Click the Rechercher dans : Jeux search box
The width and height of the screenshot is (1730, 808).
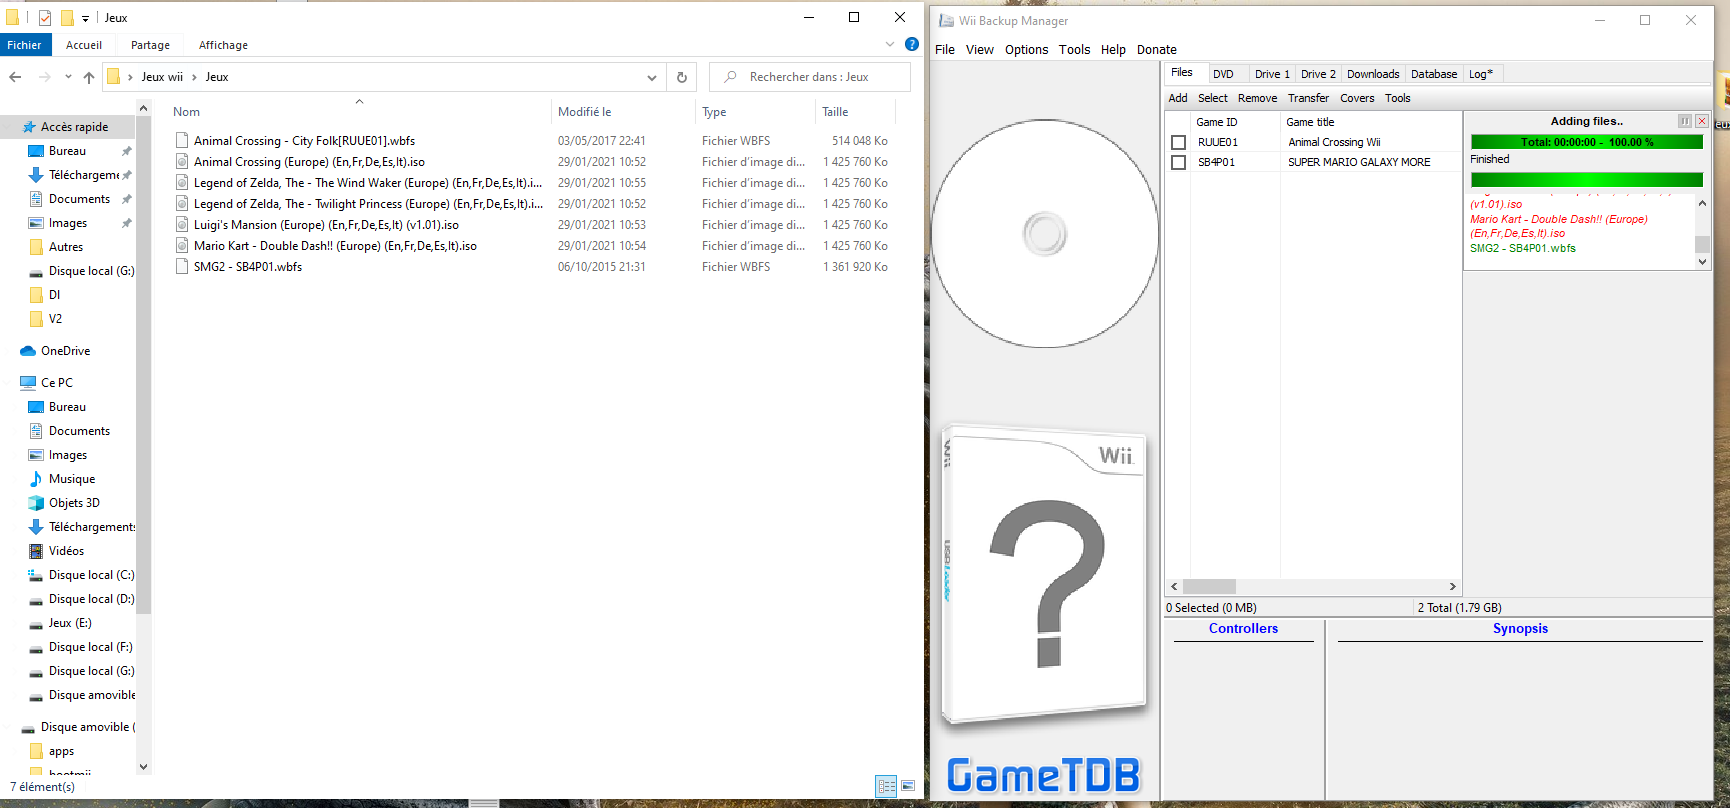810,77
